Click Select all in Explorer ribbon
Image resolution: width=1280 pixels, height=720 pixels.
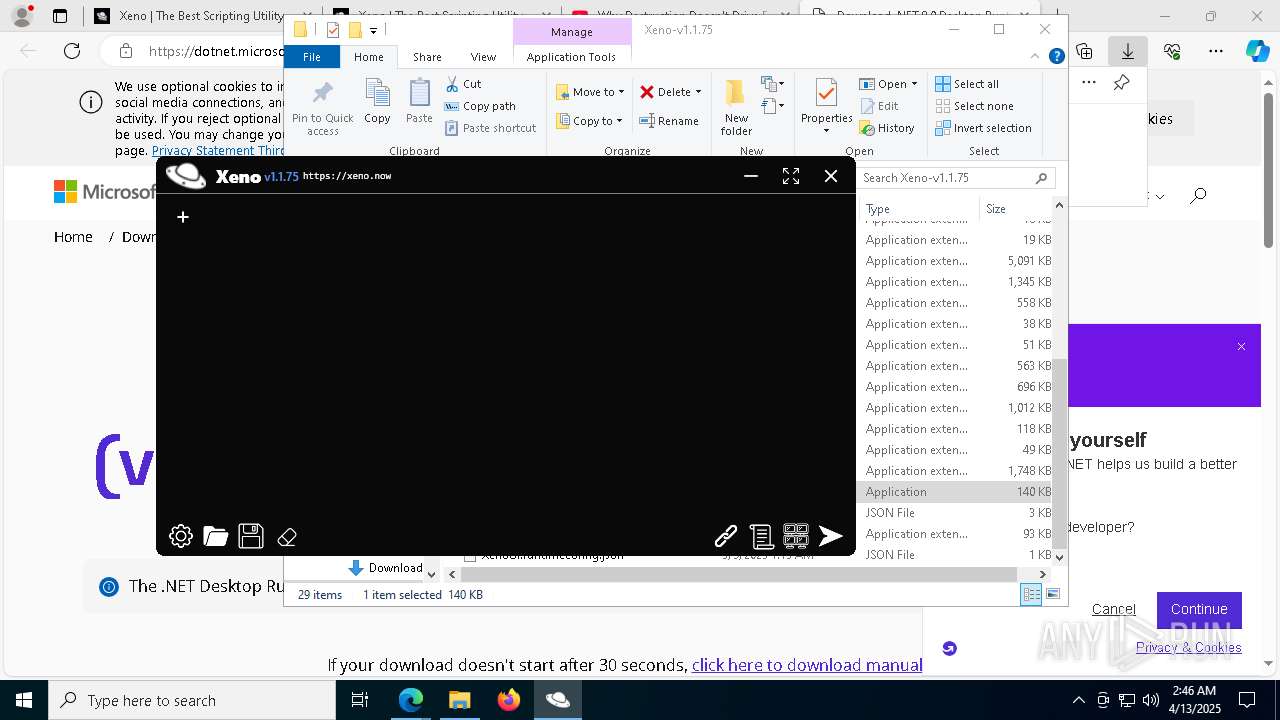click(x=967, y=84)
